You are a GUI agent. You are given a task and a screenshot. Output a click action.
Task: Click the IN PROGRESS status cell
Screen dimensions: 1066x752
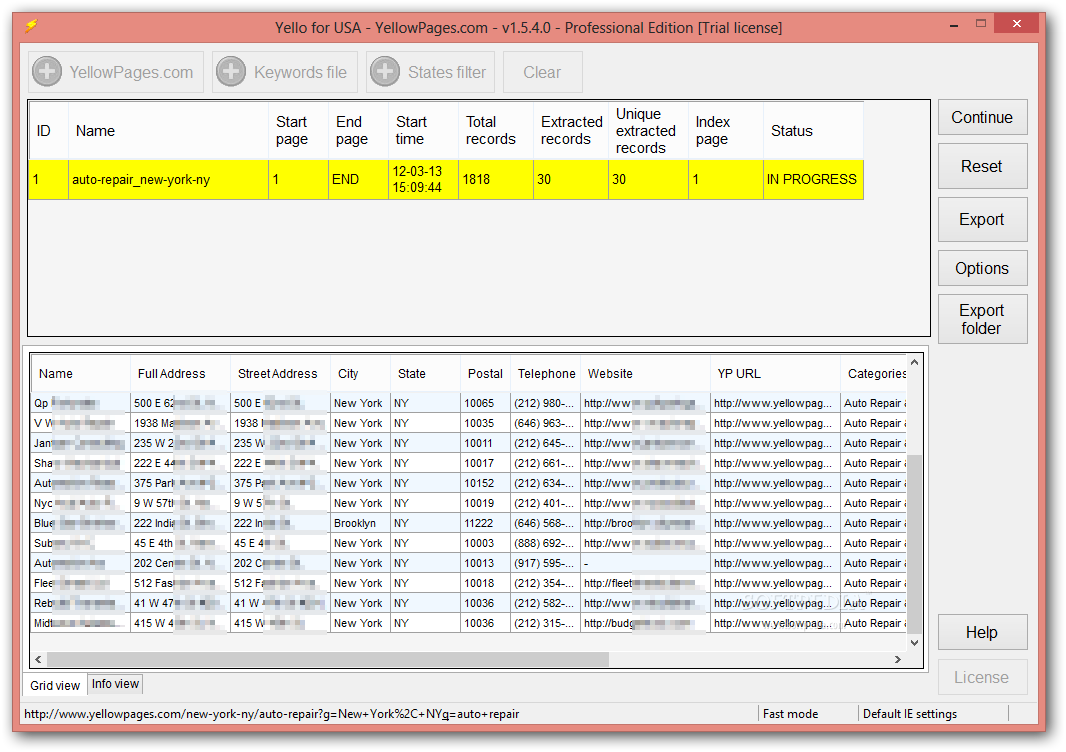(x=813, y=180)
